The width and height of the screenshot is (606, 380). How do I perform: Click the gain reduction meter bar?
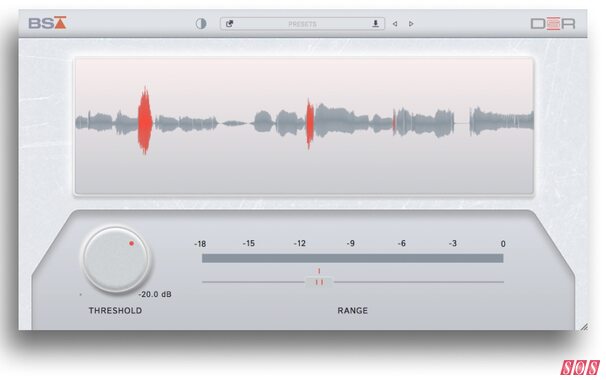352,258
